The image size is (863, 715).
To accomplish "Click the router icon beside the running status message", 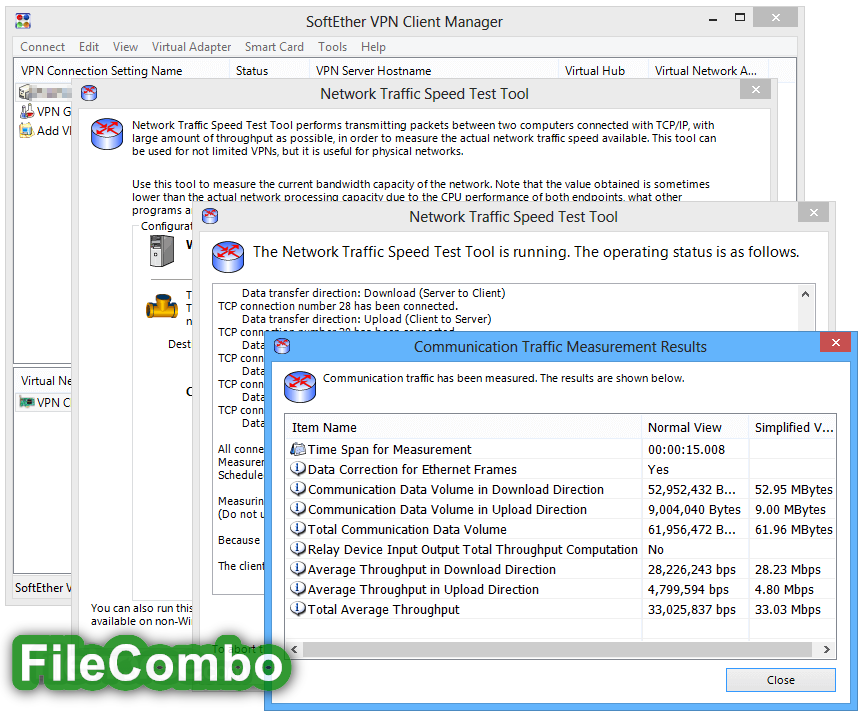I will [x=228, y=256].
